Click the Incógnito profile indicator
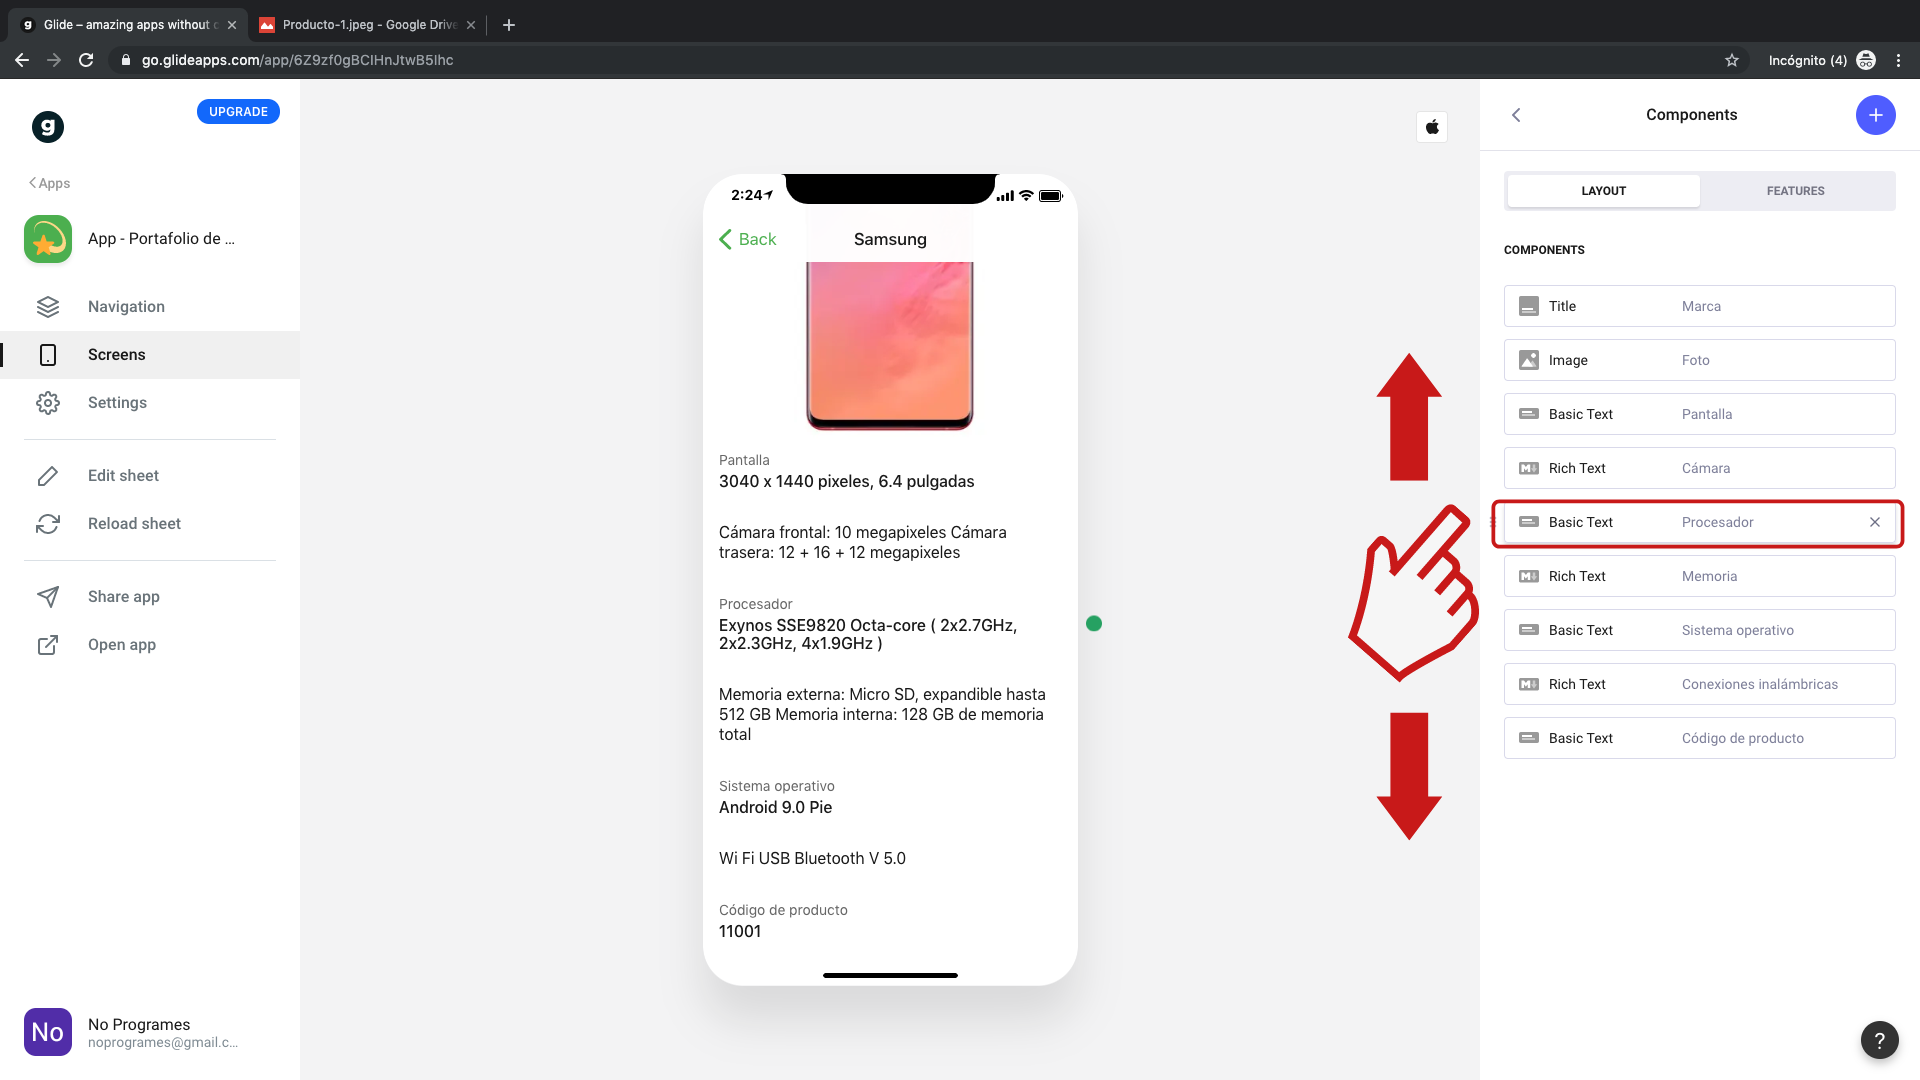 tap(1821, 60)
